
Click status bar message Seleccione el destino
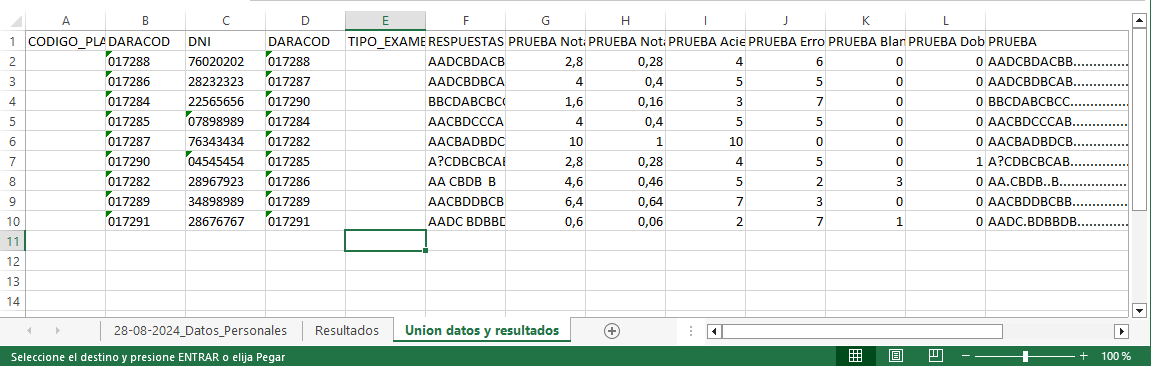[x=148, y=357]
